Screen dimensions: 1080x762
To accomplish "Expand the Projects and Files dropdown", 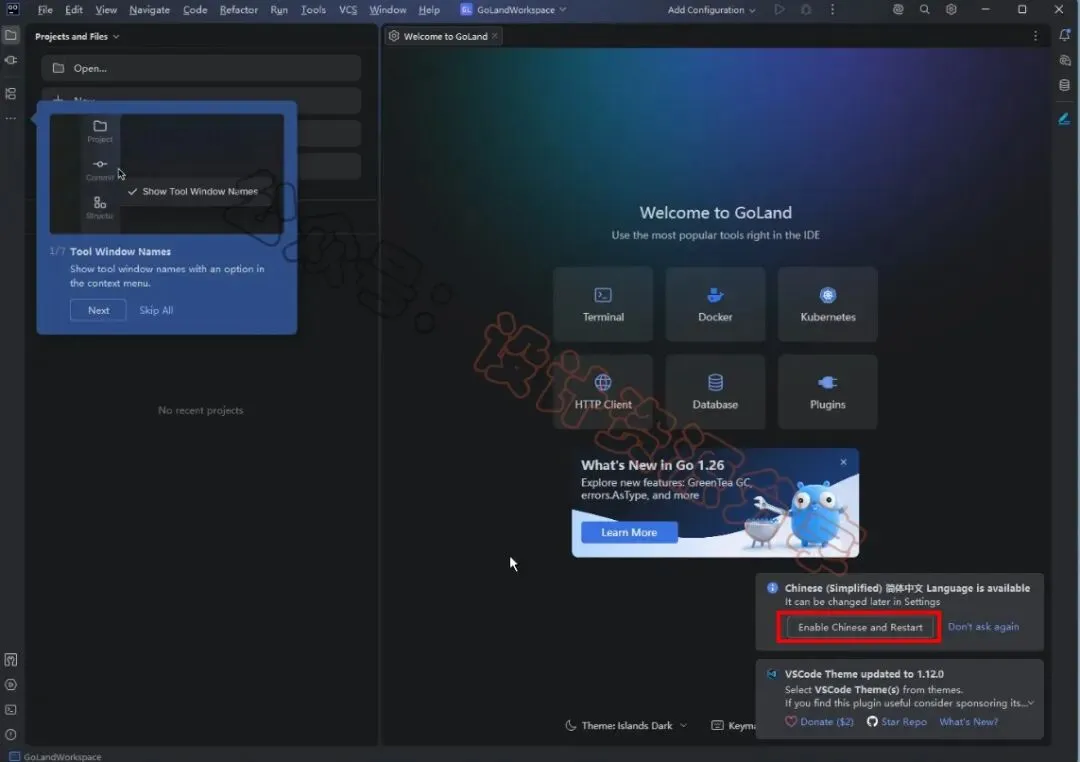I will pyautogui.click(x=77, y=37).
